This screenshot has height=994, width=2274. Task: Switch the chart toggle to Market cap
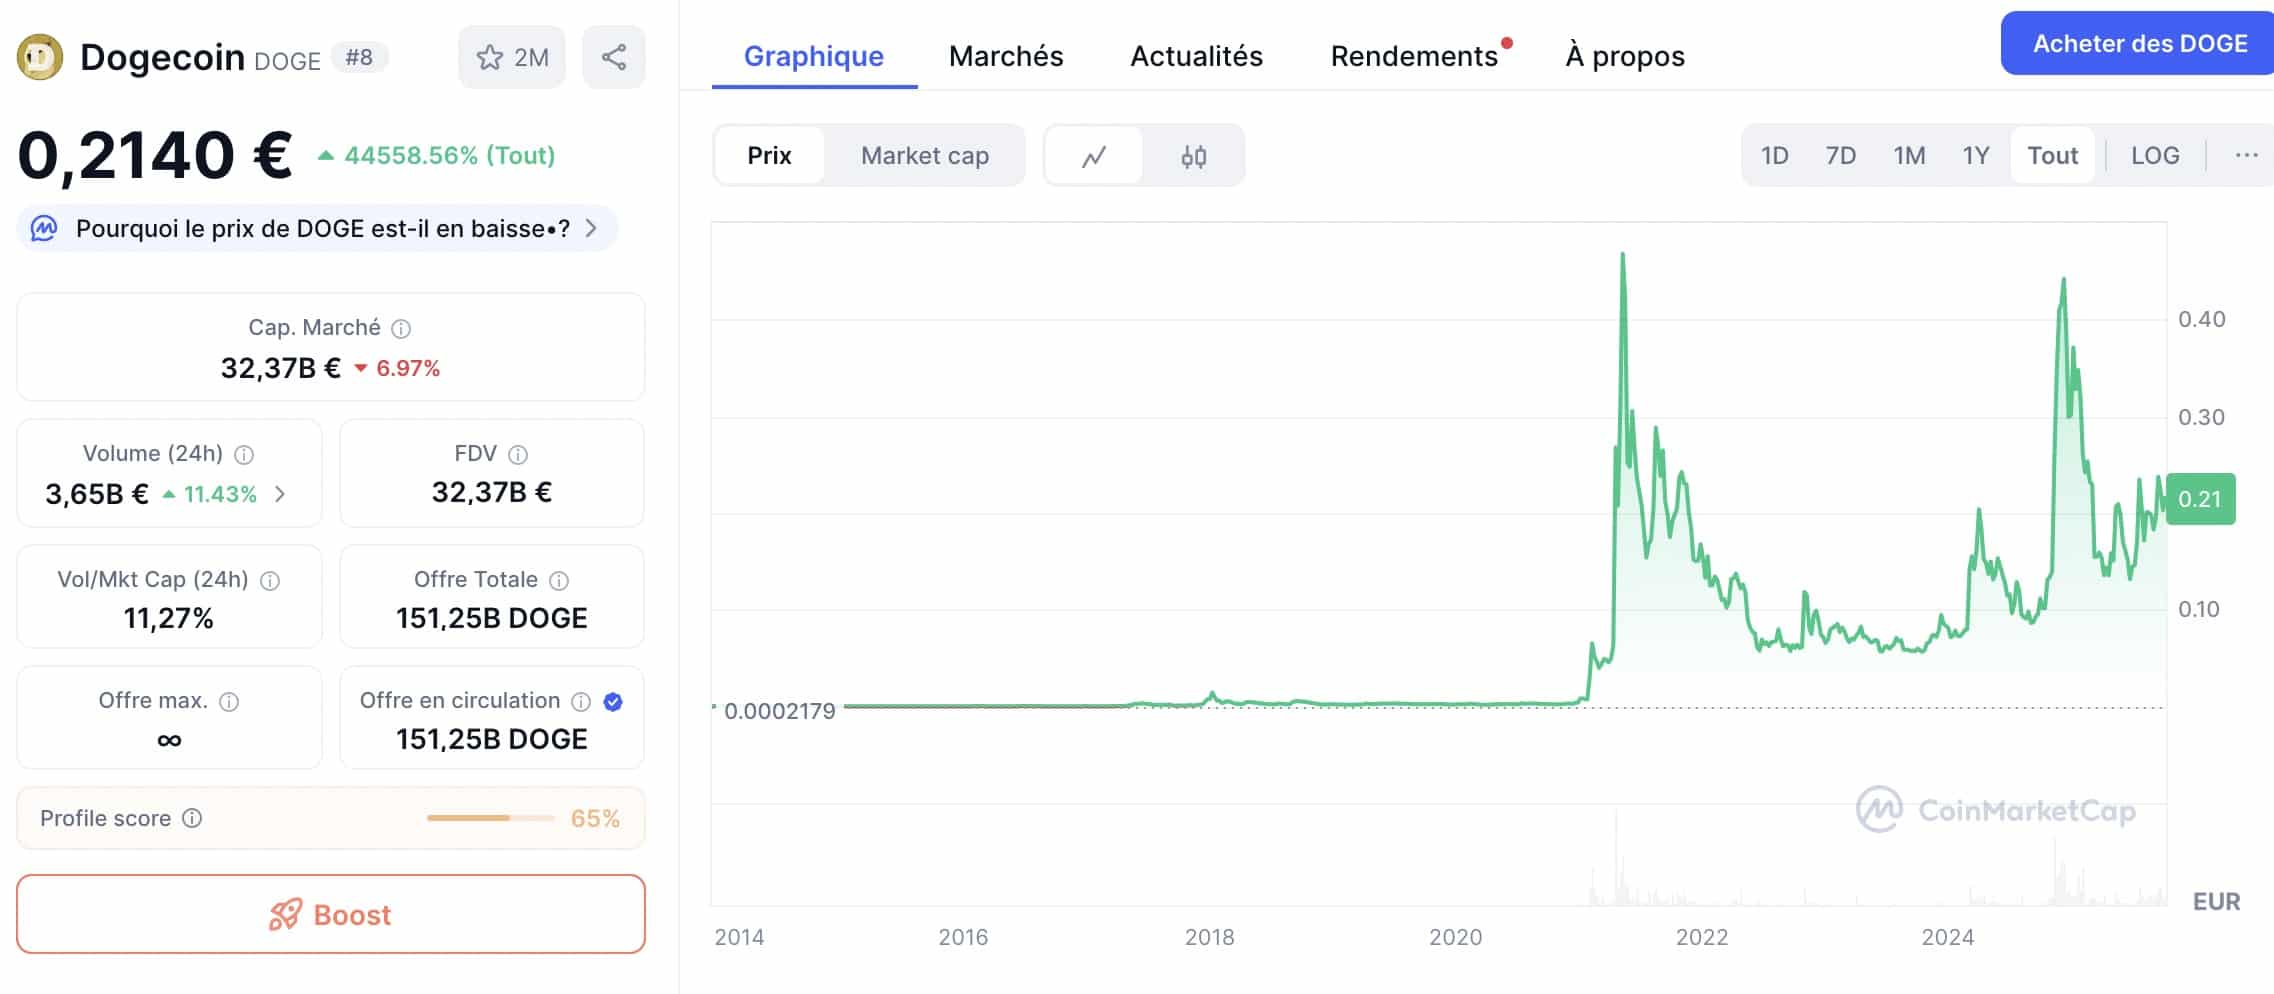(x=924, y=155)
